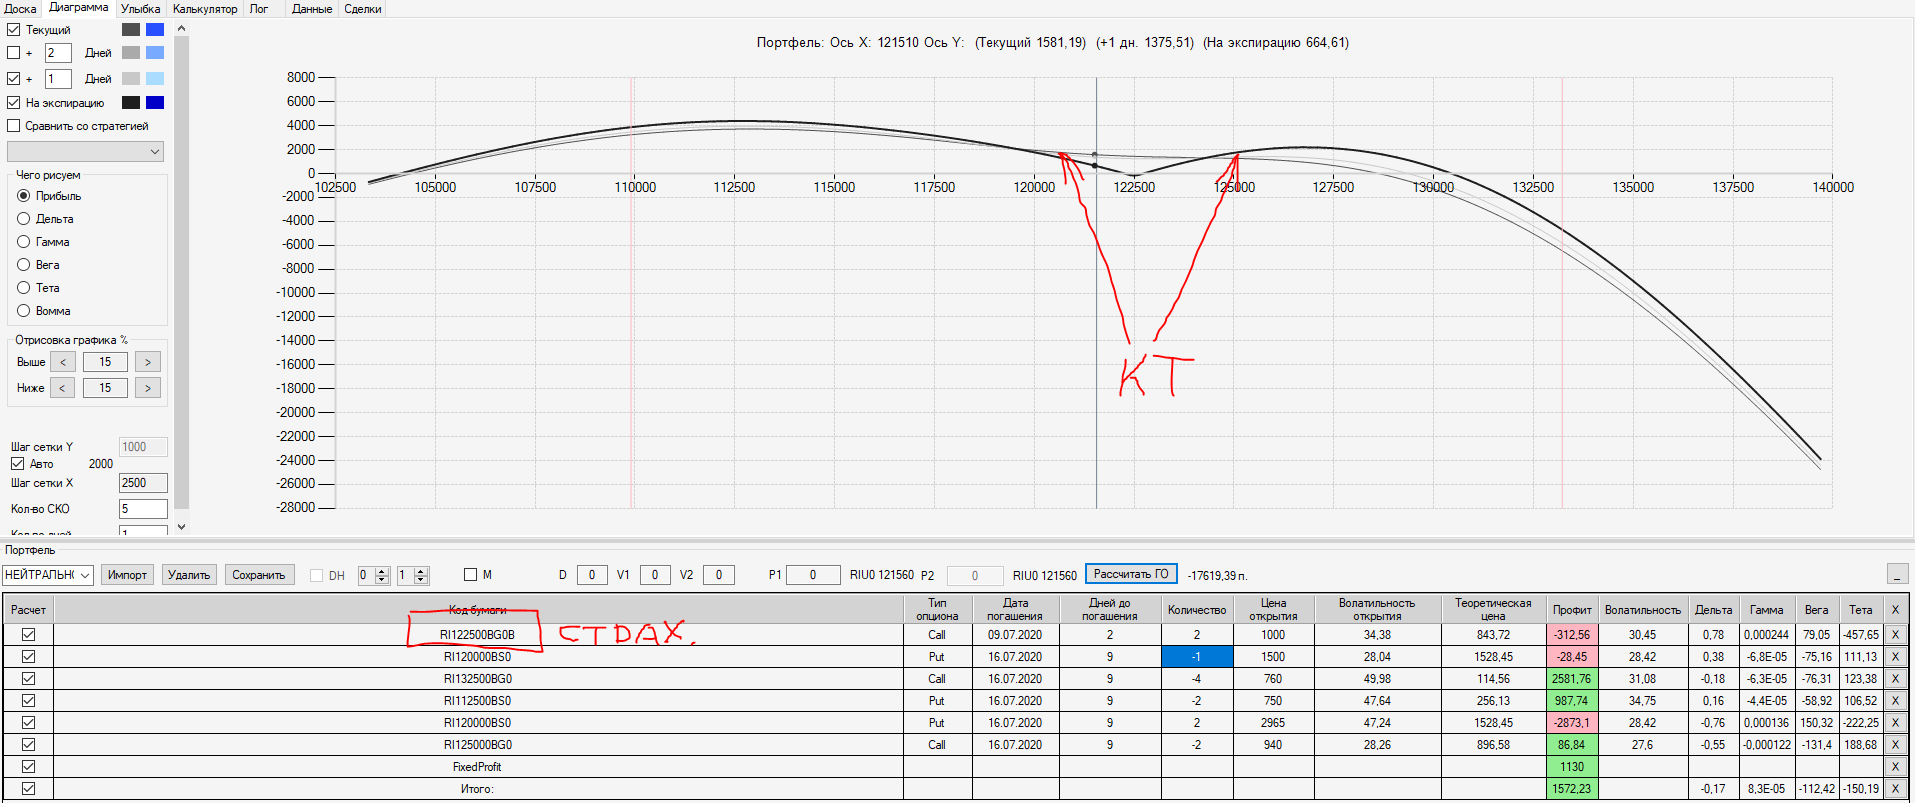Screen dimensions: 1915x803
Task: Open the Калькулятор tab
Action: (205, 9)
